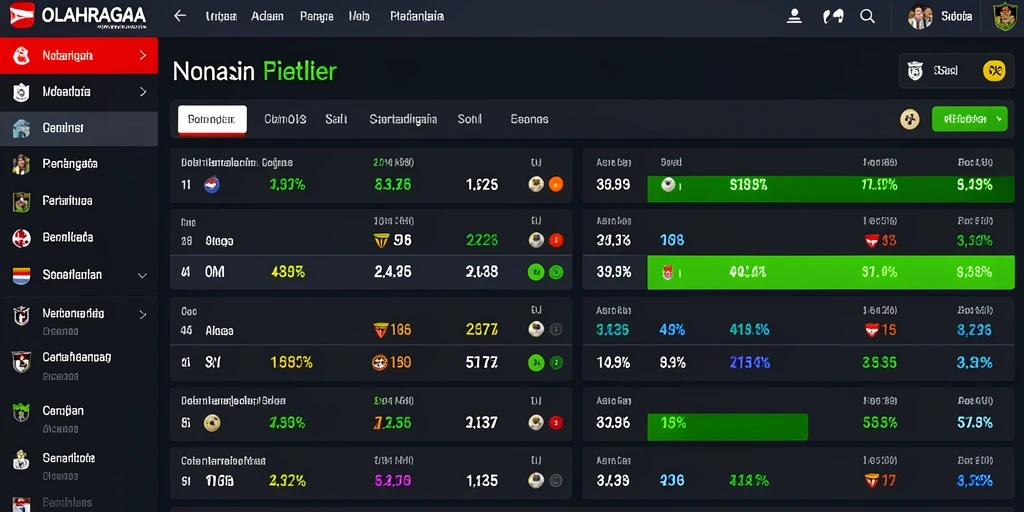The width and height of the screenshot is (1024, 512).
Task: Open the user profile icon in header
Action: click(794, 16)
